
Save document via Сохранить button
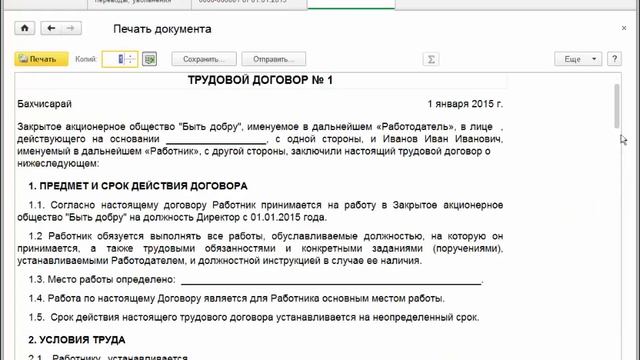[204, 59]
